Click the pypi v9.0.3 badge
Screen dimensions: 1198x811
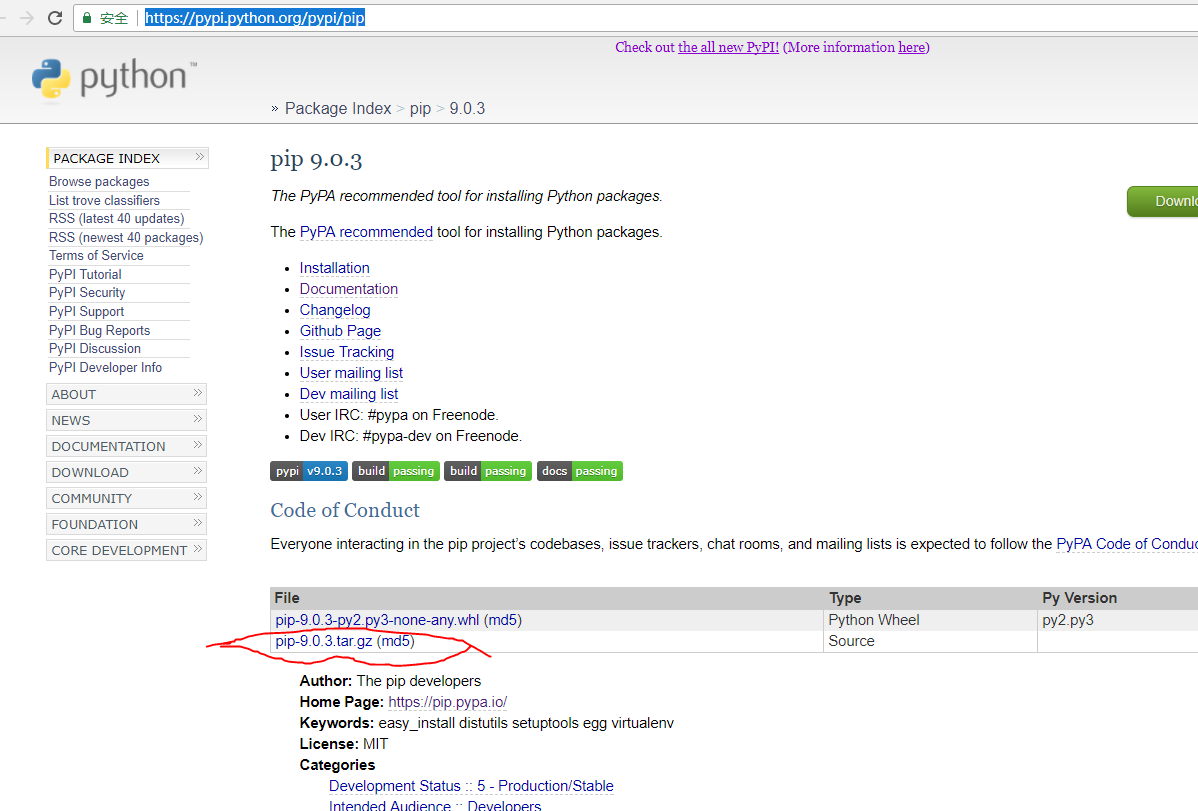pyautogui.click(x=309, y=471)
